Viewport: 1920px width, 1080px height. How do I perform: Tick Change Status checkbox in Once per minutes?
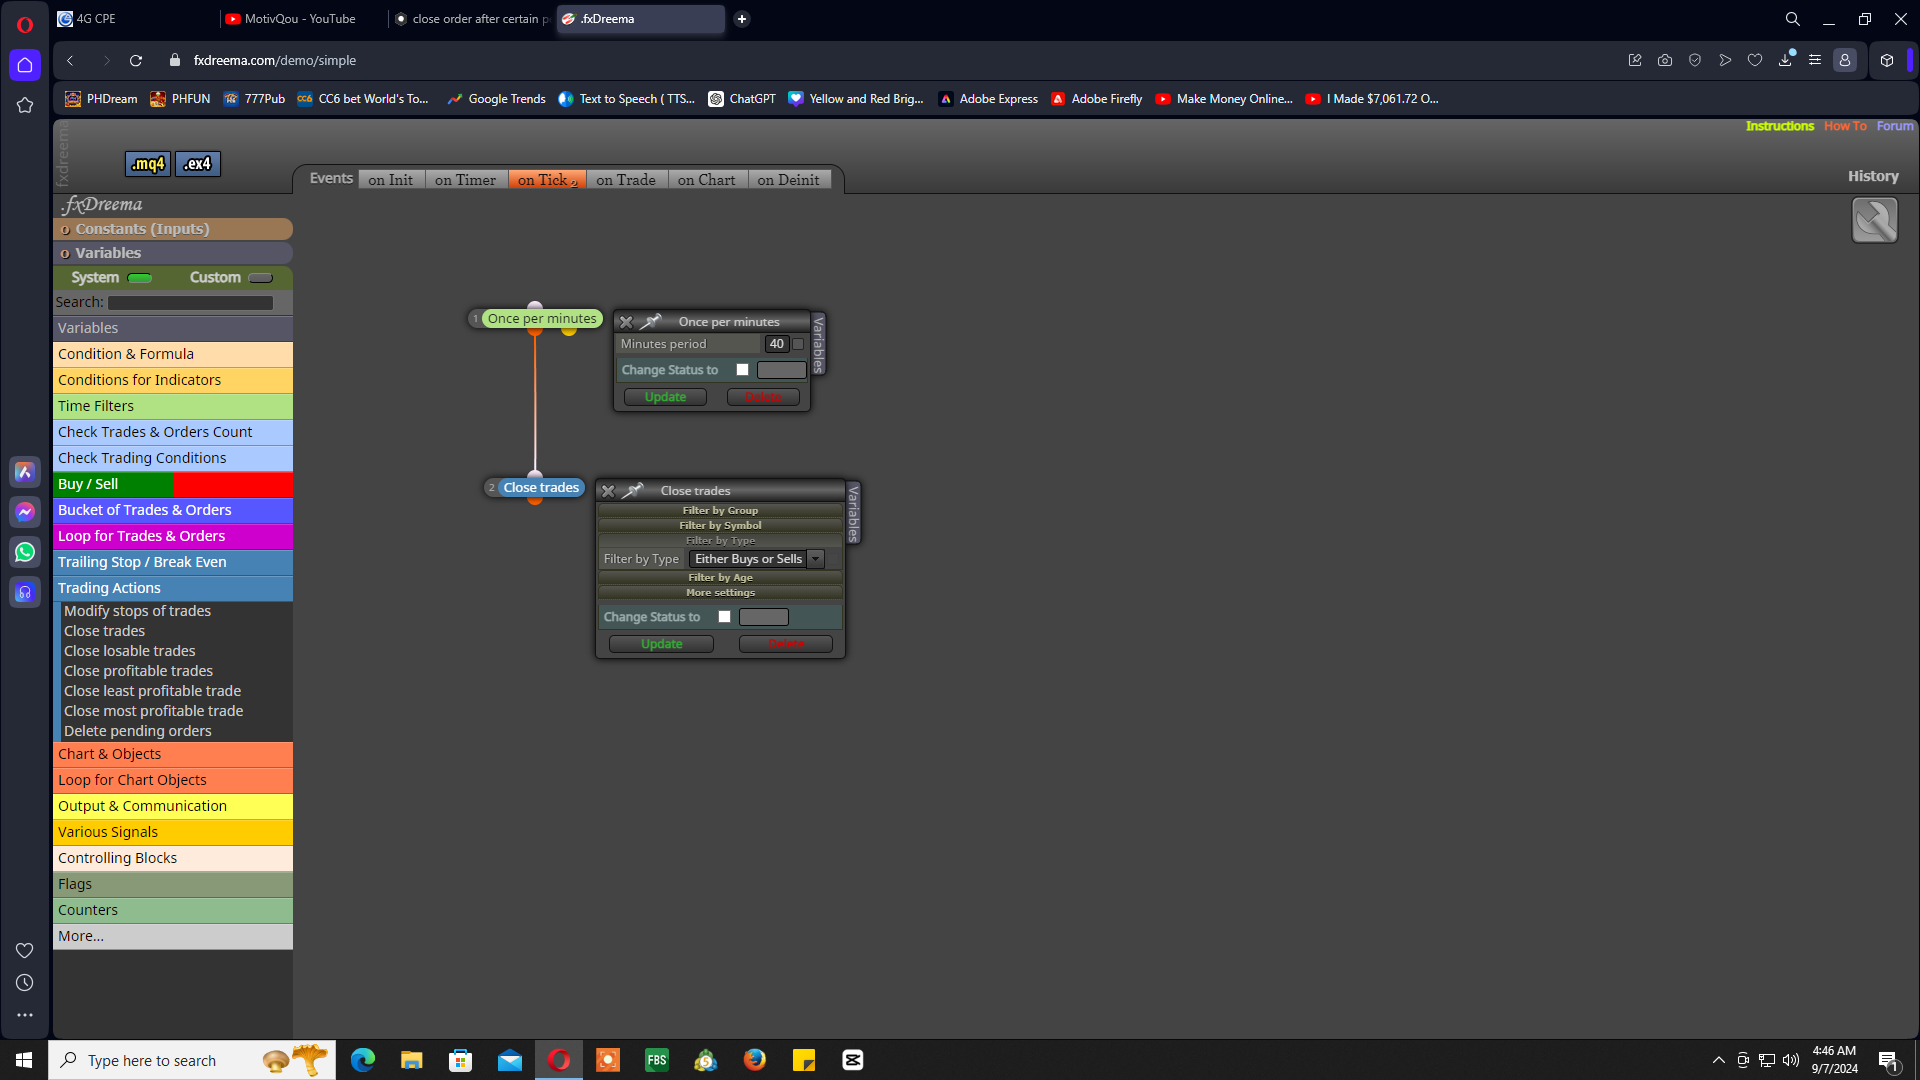[x=742, y=370]
